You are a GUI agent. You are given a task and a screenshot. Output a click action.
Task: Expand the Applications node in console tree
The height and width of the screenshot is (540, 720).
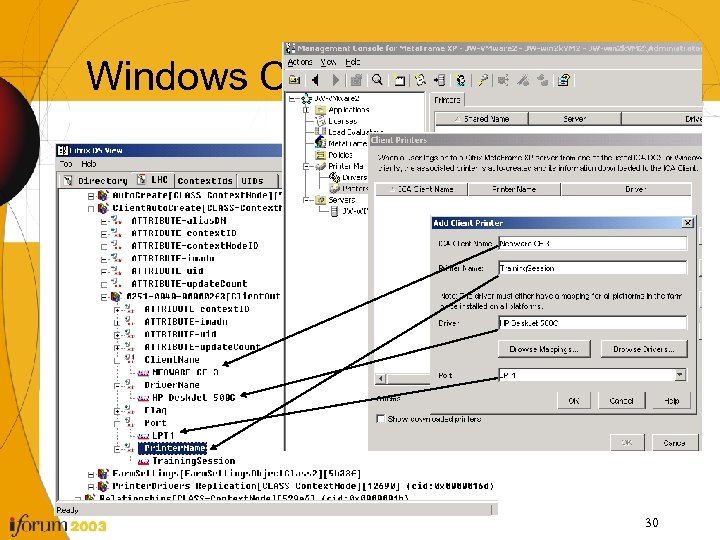tap(306, 110)
